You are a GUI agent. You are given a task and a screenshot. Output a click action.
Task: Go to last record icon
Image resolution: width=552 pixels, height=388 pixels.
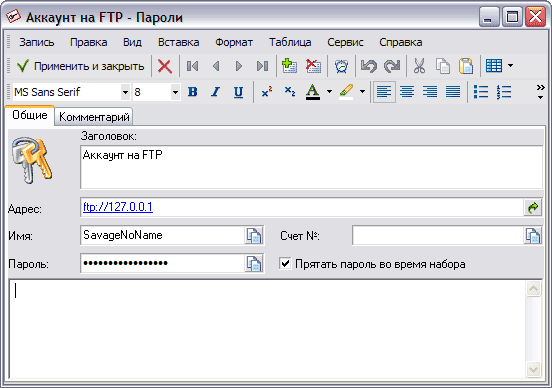pyautogui.click(x=263, y=66)
